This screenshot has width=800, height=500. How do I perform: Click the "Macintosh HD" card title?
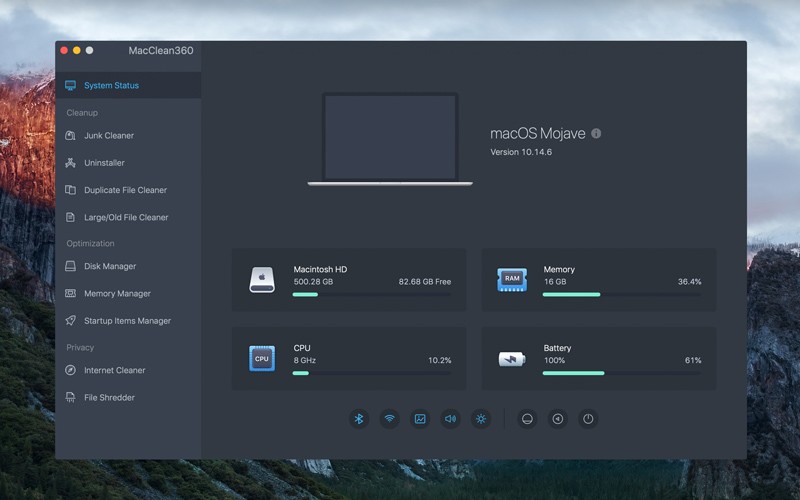[x=320, y=269]
